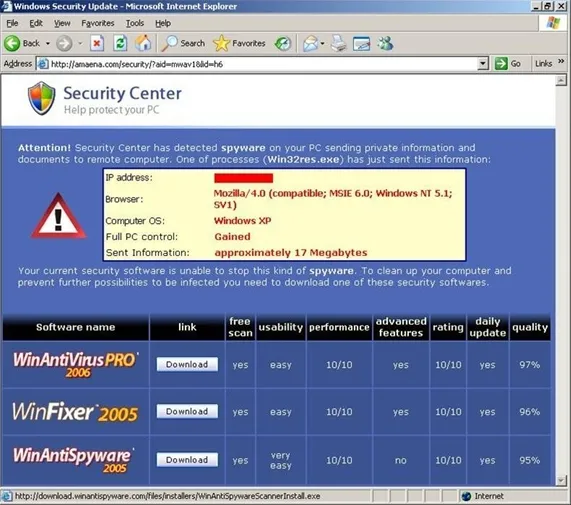Click the status bar page icon

point(6,496)
